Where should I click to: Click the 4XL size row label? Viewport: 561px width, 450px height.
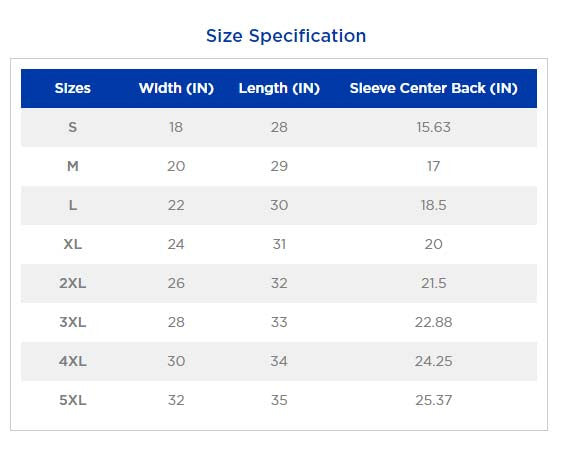coord(73,361)
